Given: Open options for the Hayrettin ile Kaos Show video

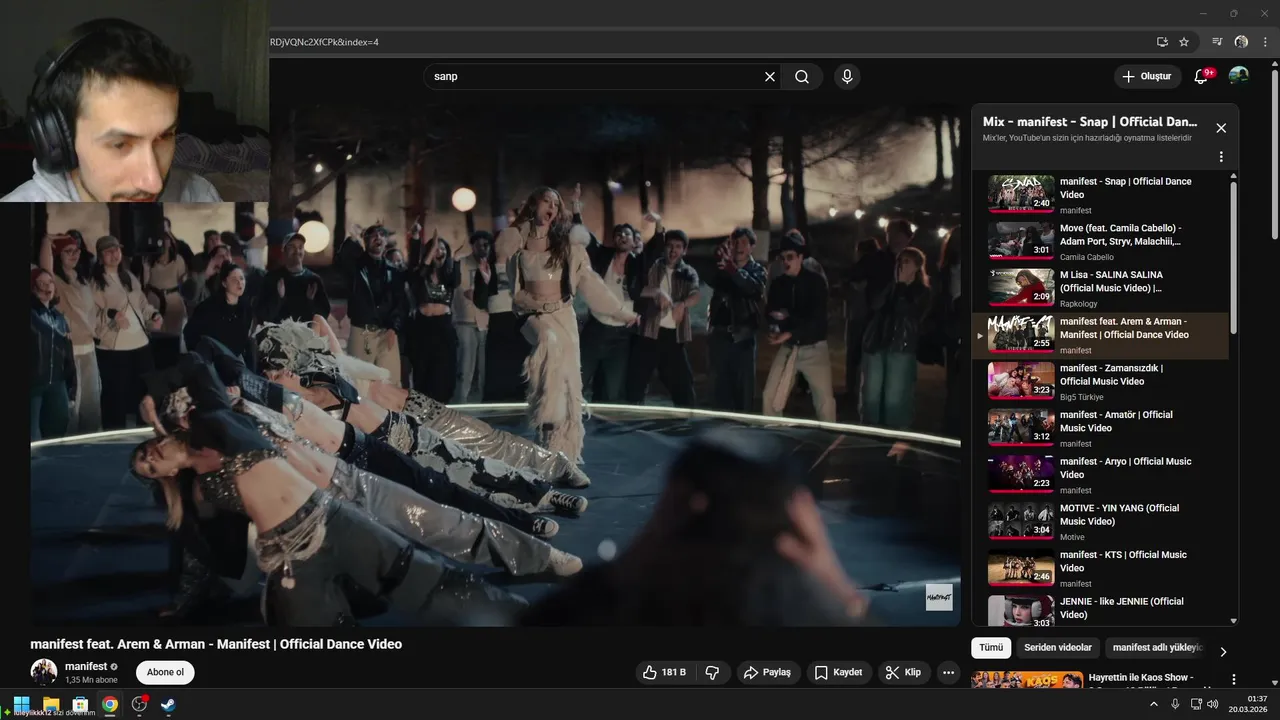Looking at the screenshot, I should [1233, 679].
